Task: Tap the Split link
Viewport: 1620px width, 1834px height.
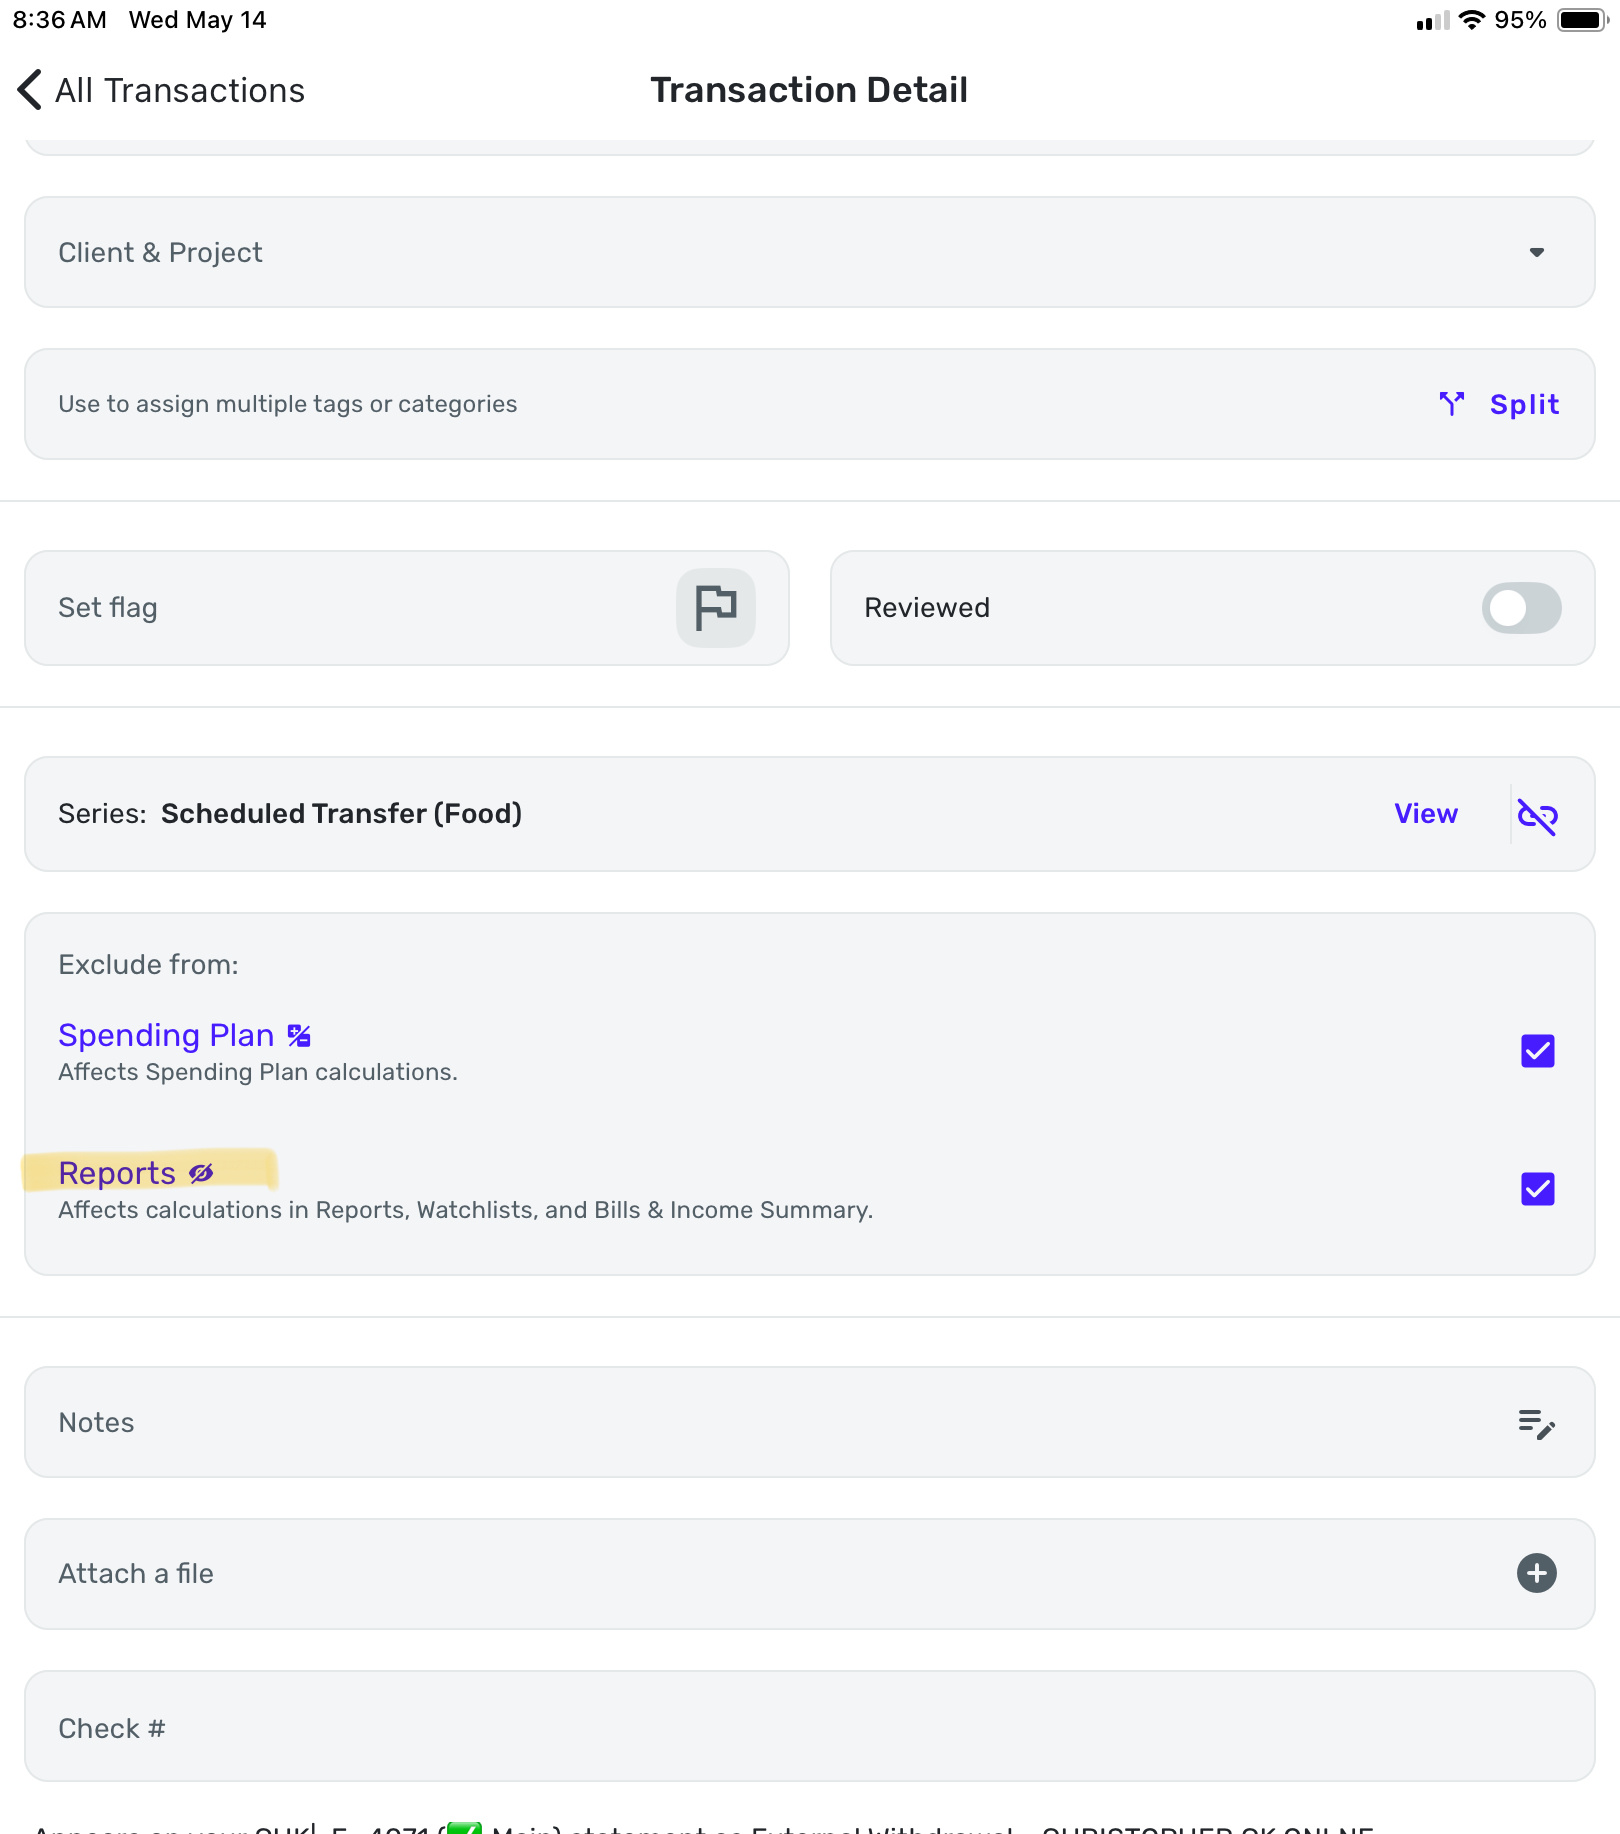Action: (x=1524, y=404)
